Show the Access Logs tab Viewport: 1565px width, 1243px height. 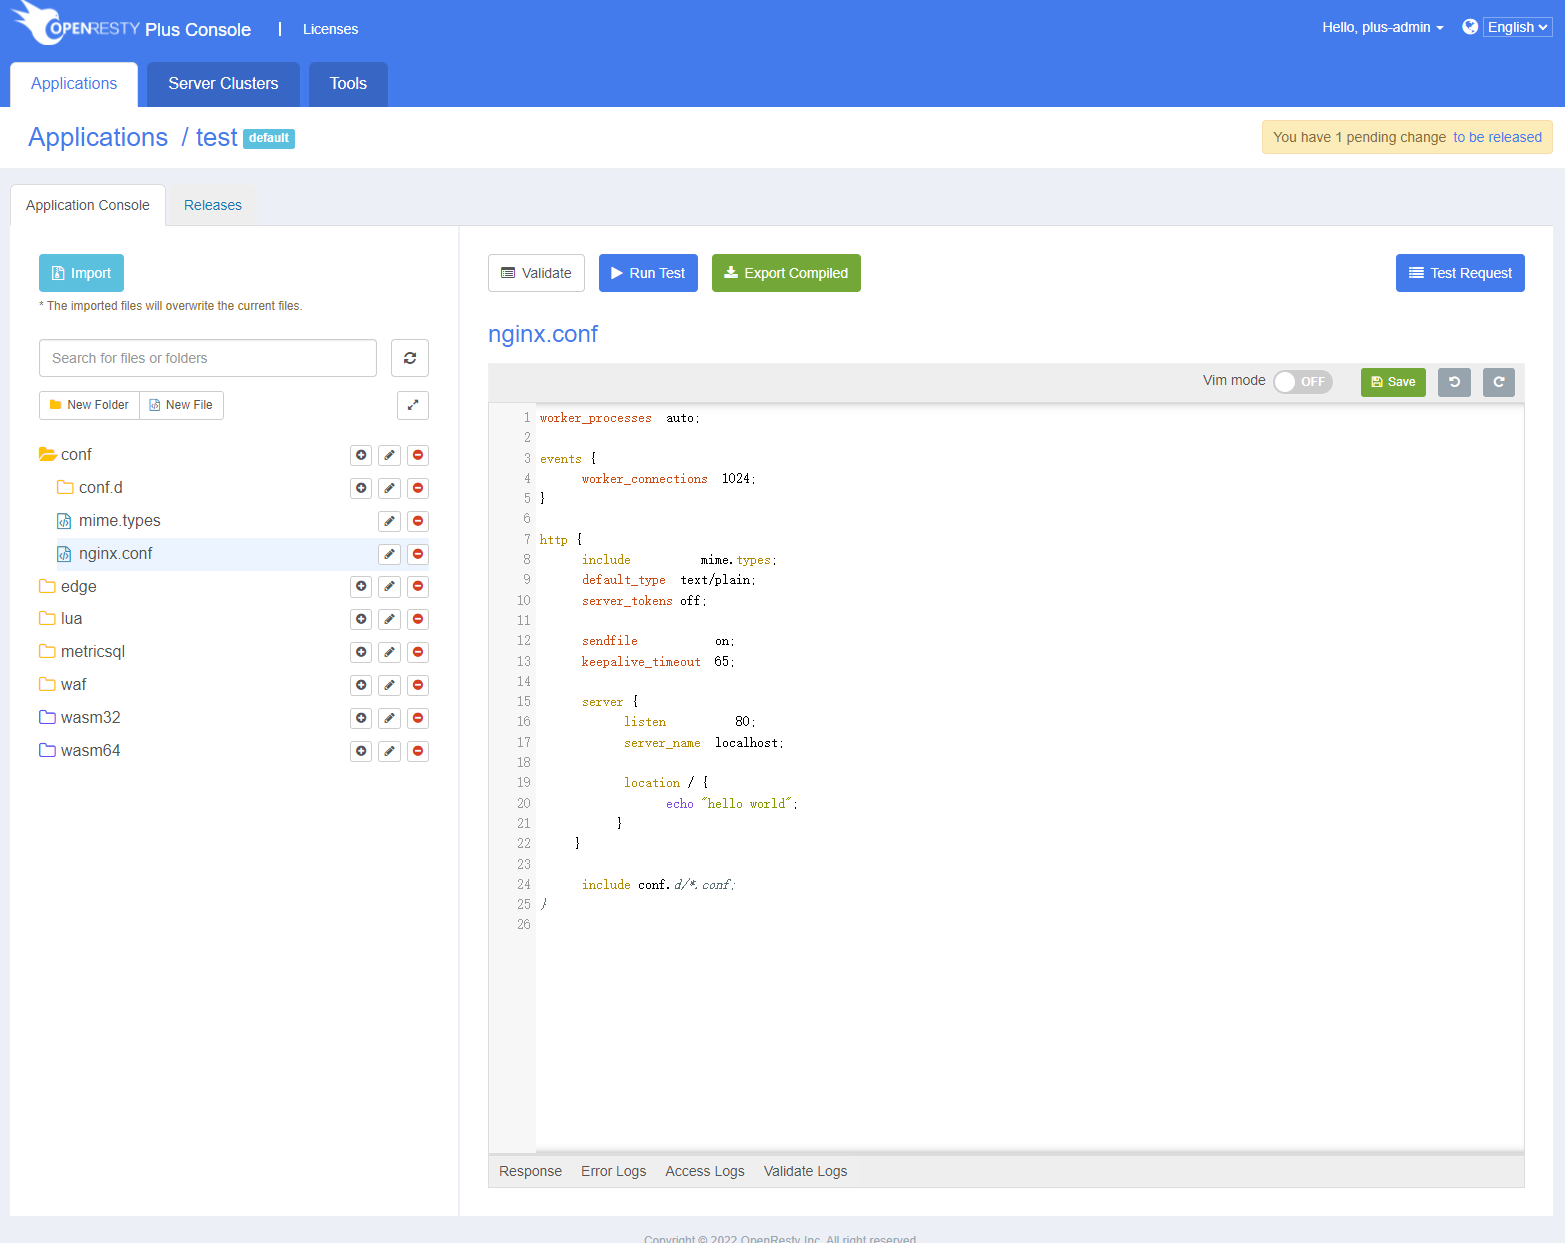(705, 1171)
